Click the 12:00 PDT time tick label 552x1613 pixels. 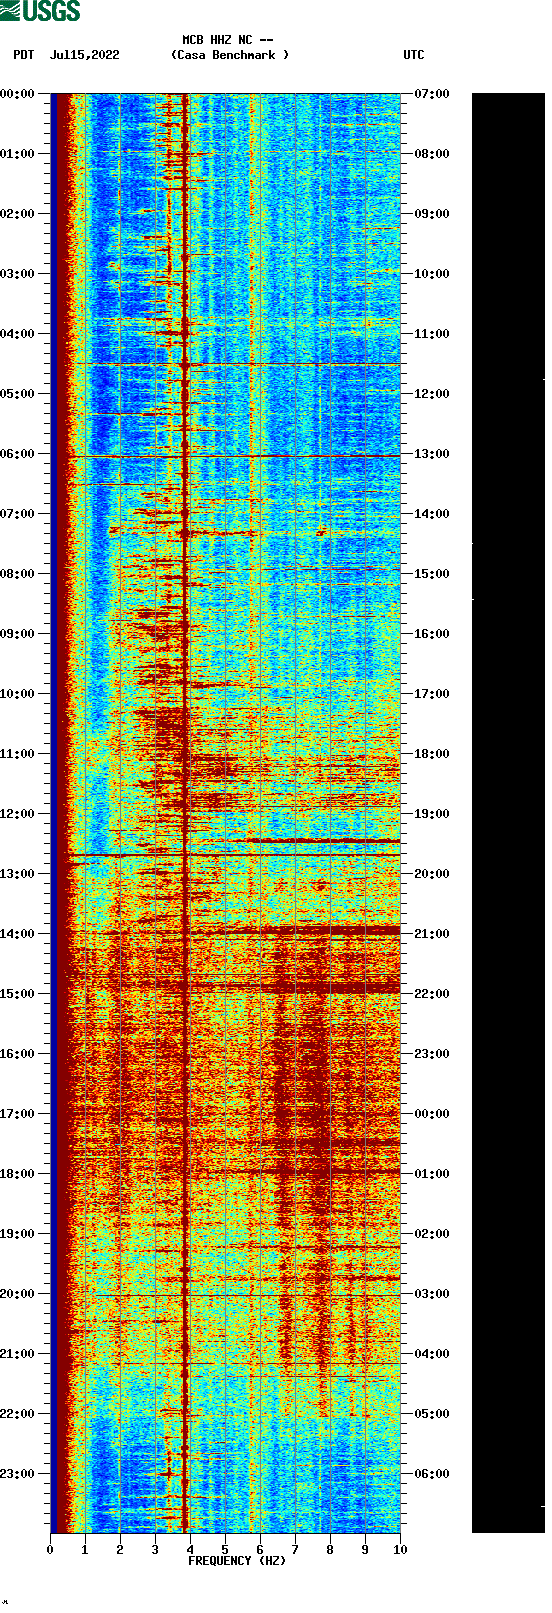[x=18, y=814]
